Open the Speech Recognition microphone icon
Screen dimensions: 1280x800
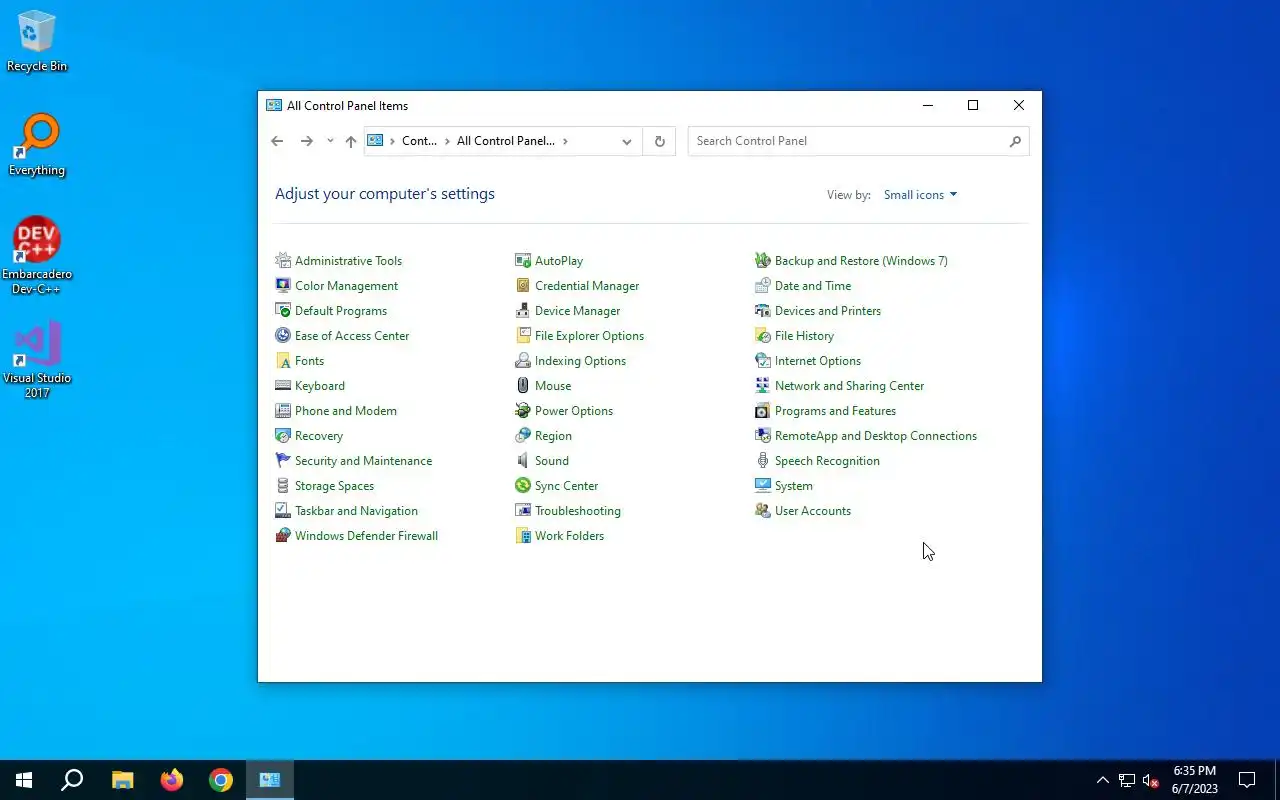(763, 461)
